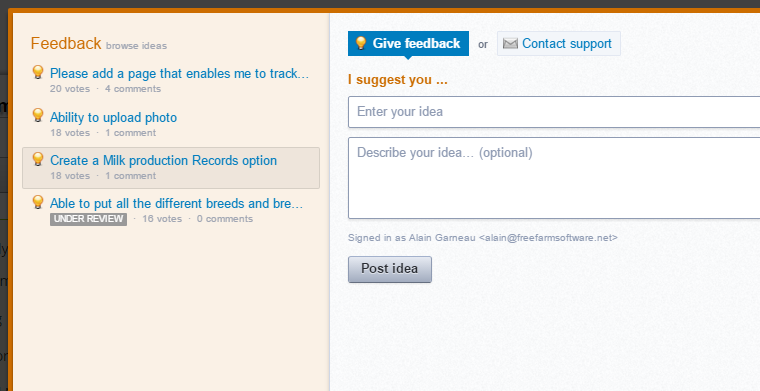Switch to the Give feedback tab
The width and height of the screenshot is (760, 391).
[x=408, y=44]
